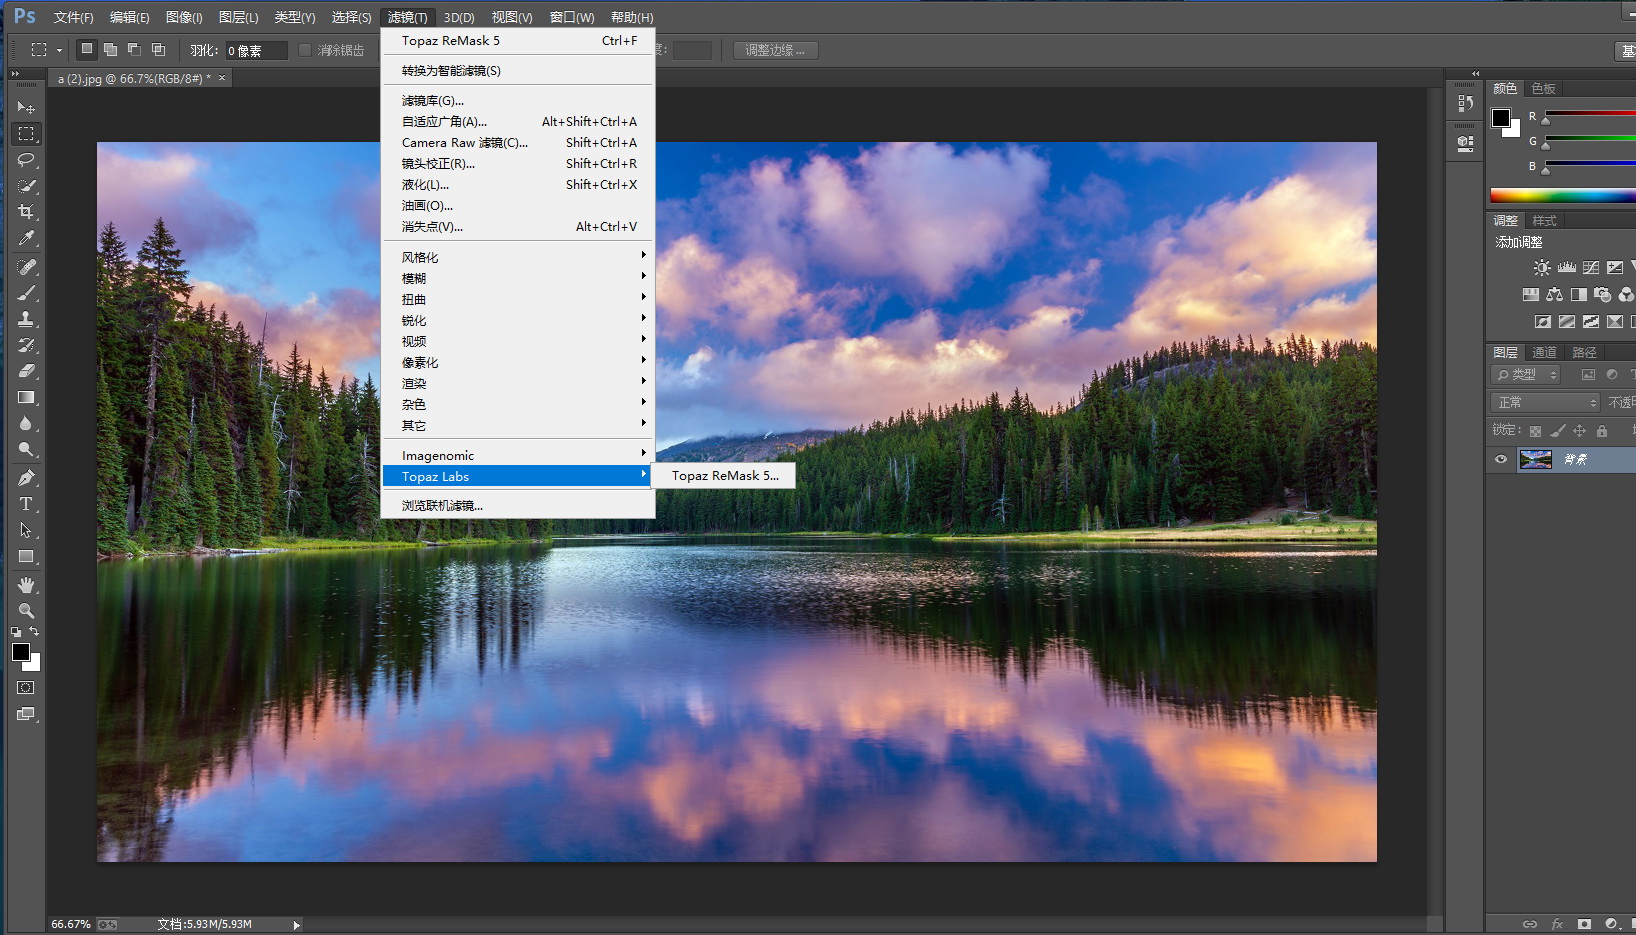Switch to the 色板 tab
The width and height of the screenshot is (1636, 935).
1543,88
